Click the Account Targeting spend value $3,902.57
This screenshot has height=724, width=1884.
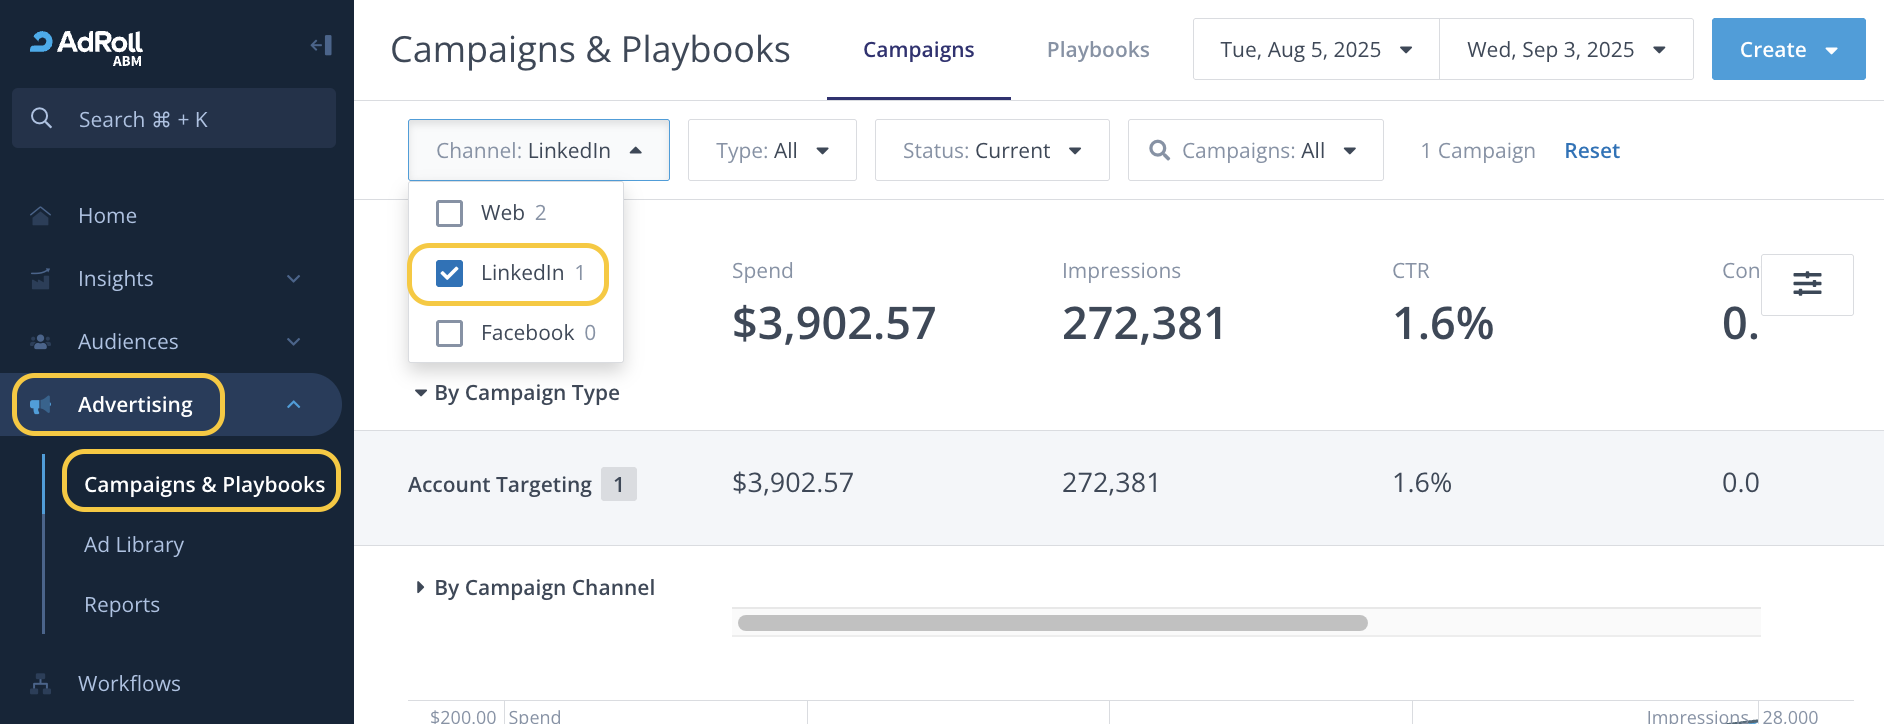click(793, 483)
